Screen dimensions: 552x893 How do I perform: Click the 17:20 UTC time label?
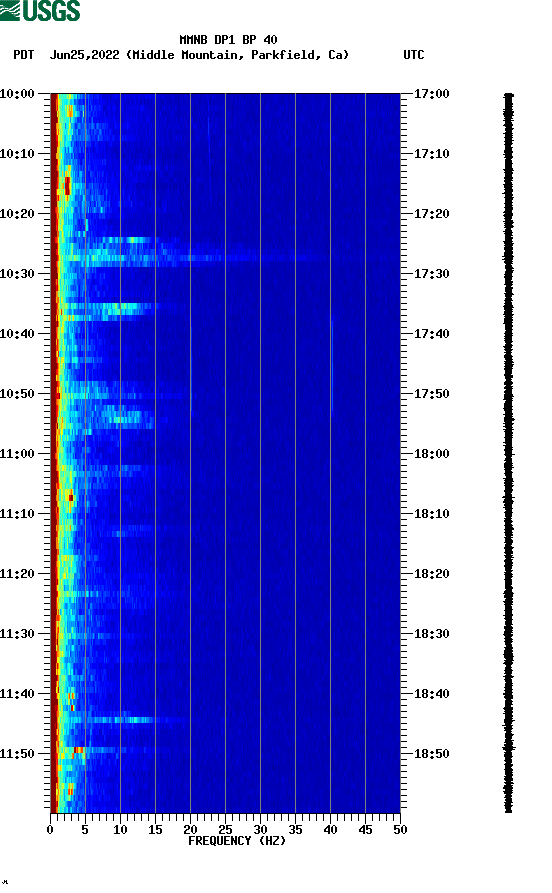coord(431,214)
